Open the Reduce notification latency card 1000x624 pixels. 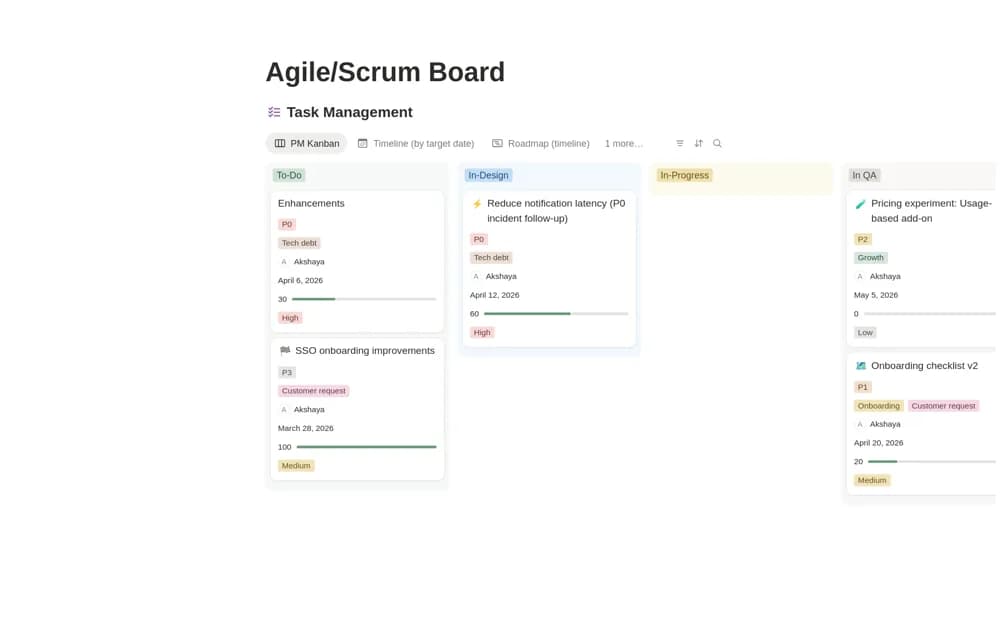point(549,269)
